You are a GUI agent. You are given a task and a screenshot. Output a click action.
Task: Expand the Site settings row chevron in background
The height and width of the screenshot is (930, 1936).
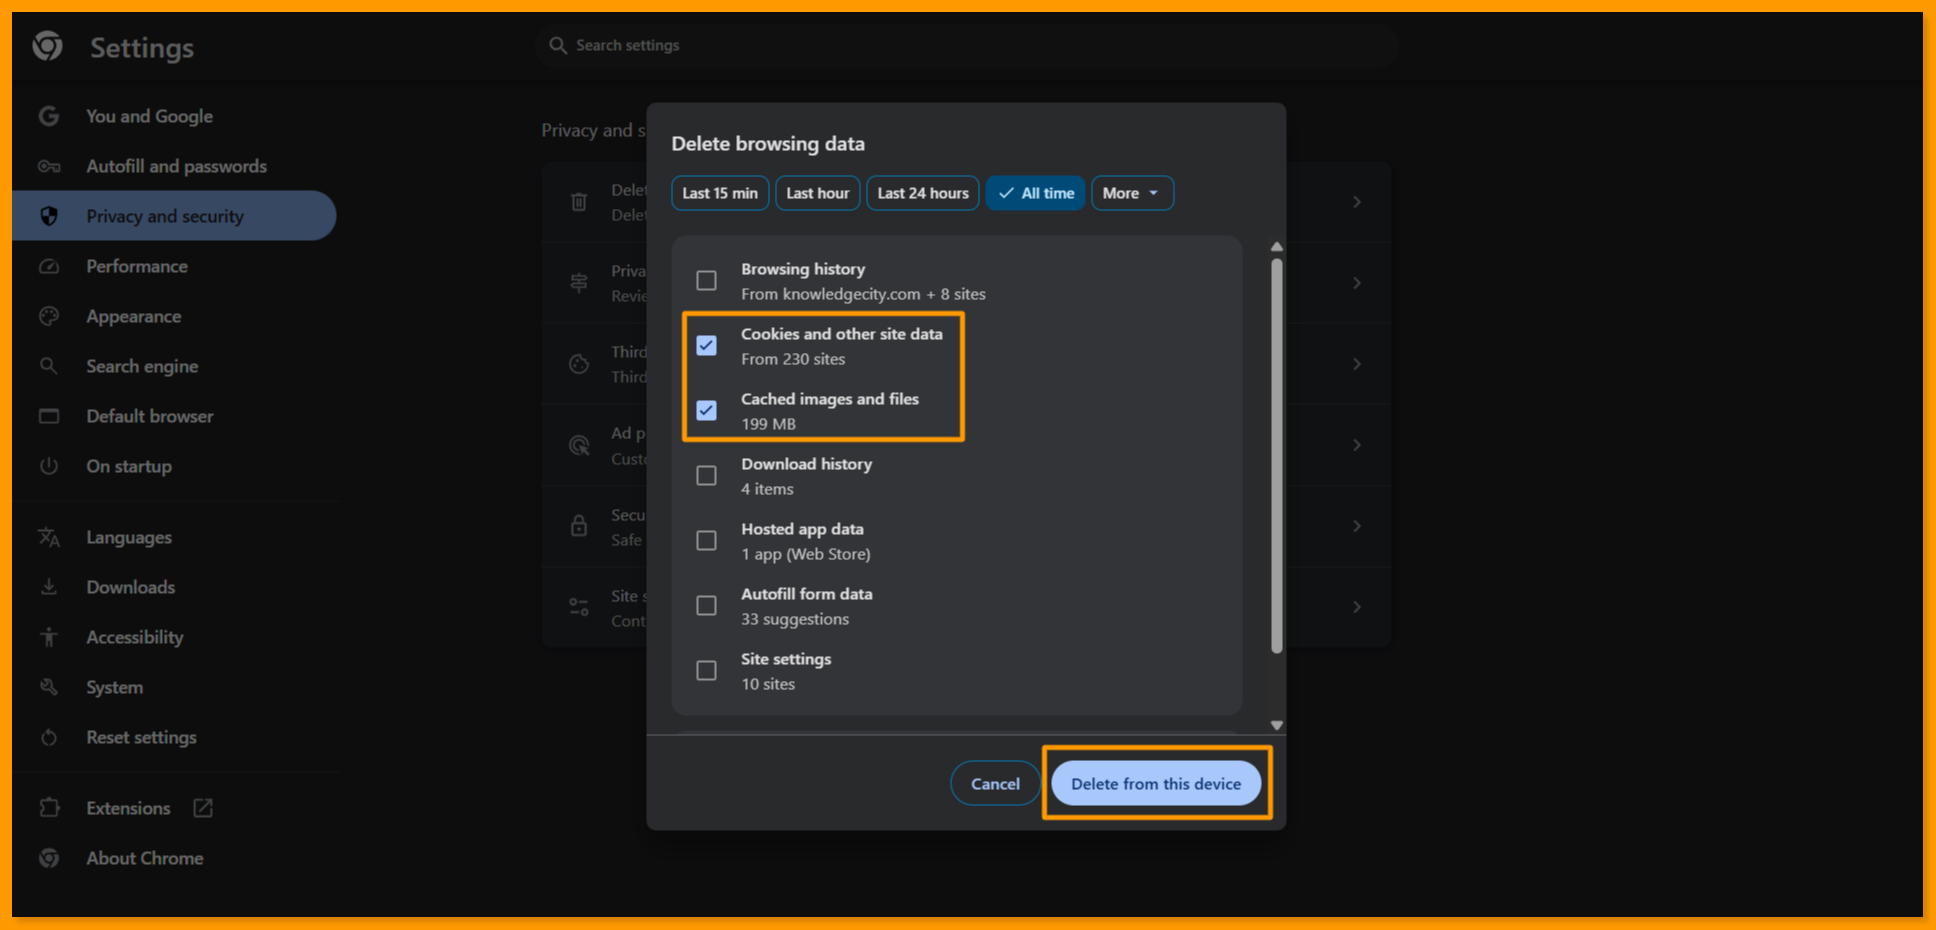1356,607
